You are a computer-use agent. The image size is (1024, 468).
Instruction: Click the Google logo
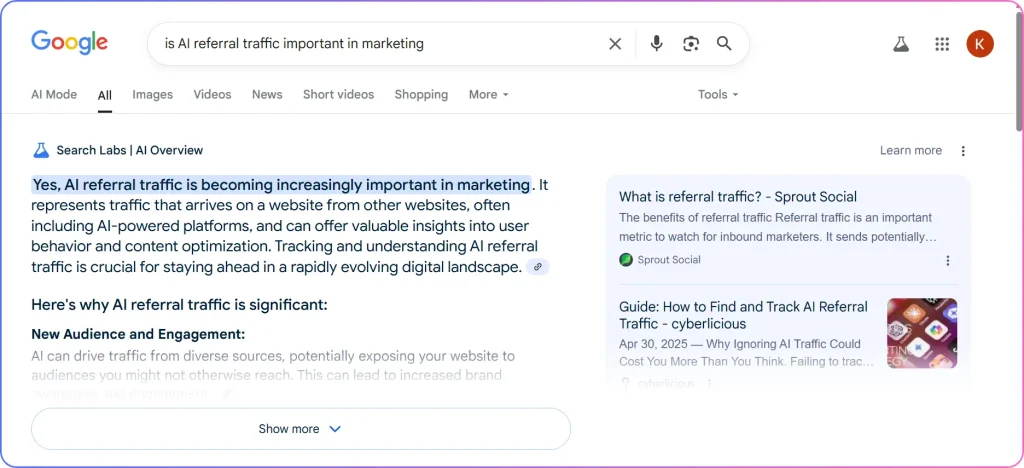(69, 42)
